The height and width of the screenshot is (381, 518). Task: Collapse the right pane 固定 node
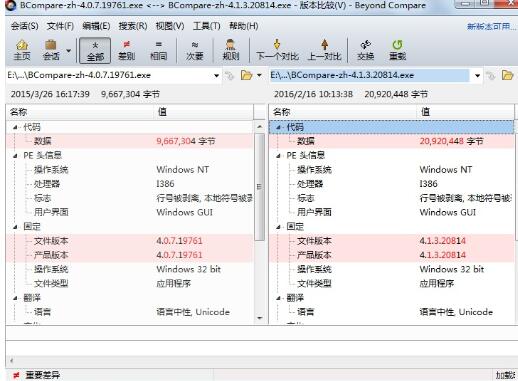coord(278,227)
